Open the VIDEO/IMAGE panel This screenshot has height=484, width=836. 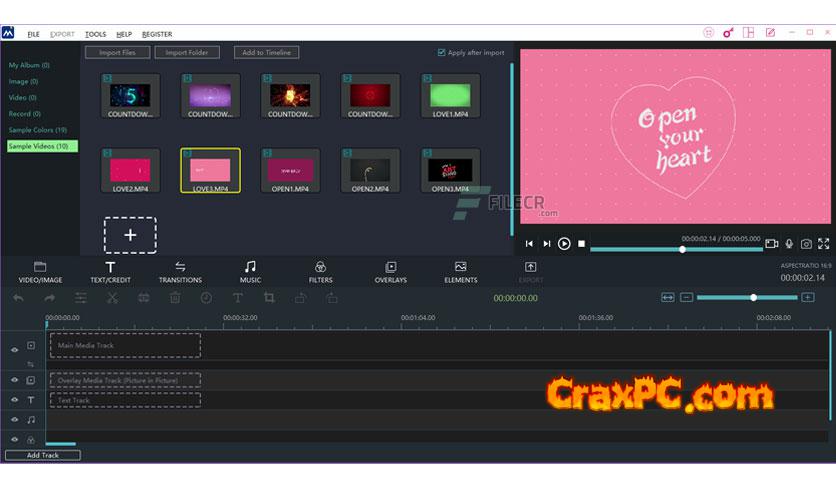(x=40, y=272)
